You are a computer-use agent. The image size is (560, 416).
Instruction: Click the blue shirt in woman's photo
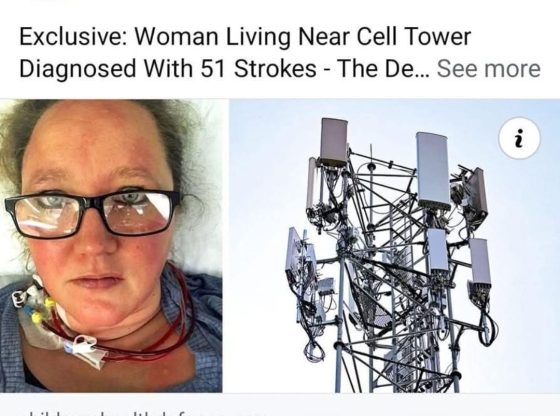(x=200, y=339)
